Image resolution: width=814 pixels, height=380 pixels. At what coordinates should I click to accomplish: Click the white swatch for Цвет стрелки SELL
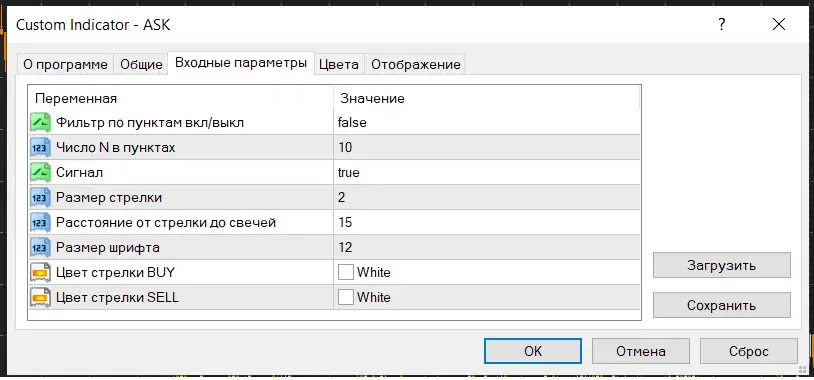click(346, 297)
